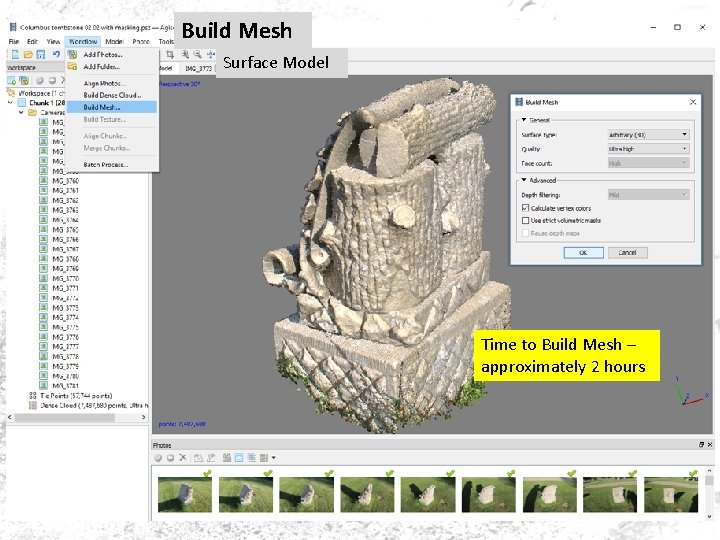Click the Add Photos icon in Workflow menu
Image resolution: width=720 pixels, height=540 pixels.
coord(73,54)
